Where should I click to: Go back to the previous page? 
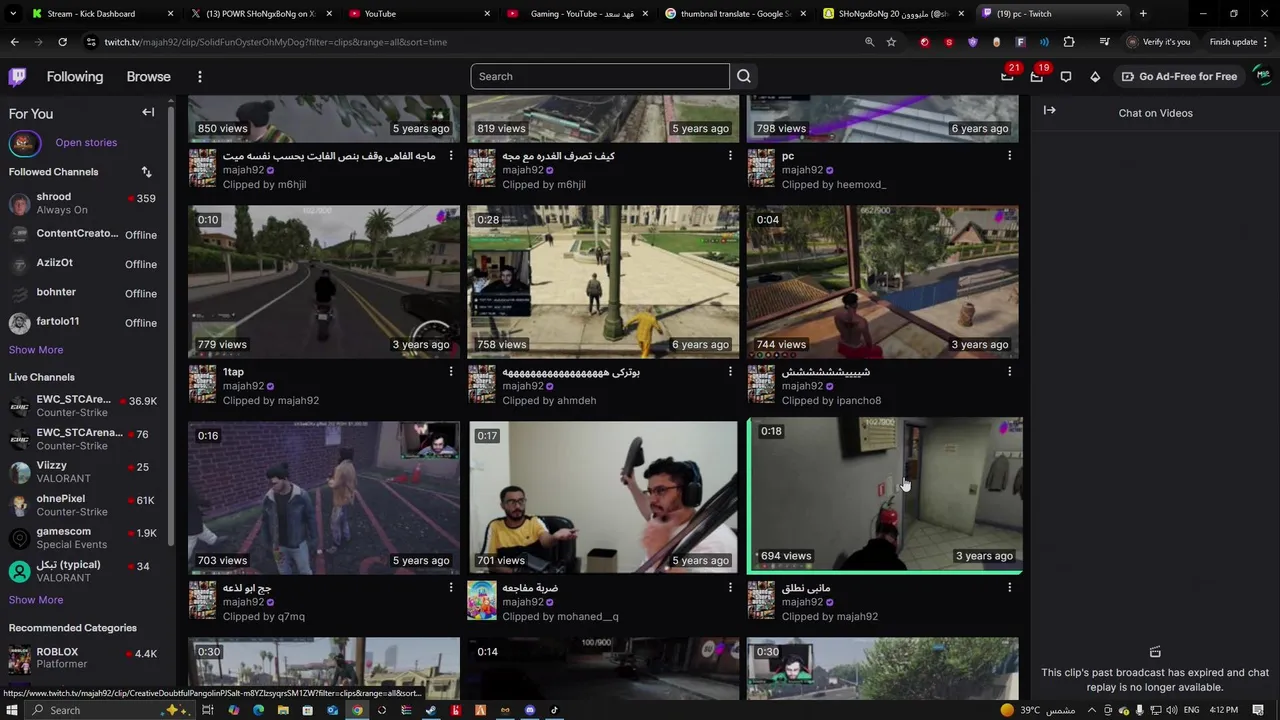pos(14,42)
